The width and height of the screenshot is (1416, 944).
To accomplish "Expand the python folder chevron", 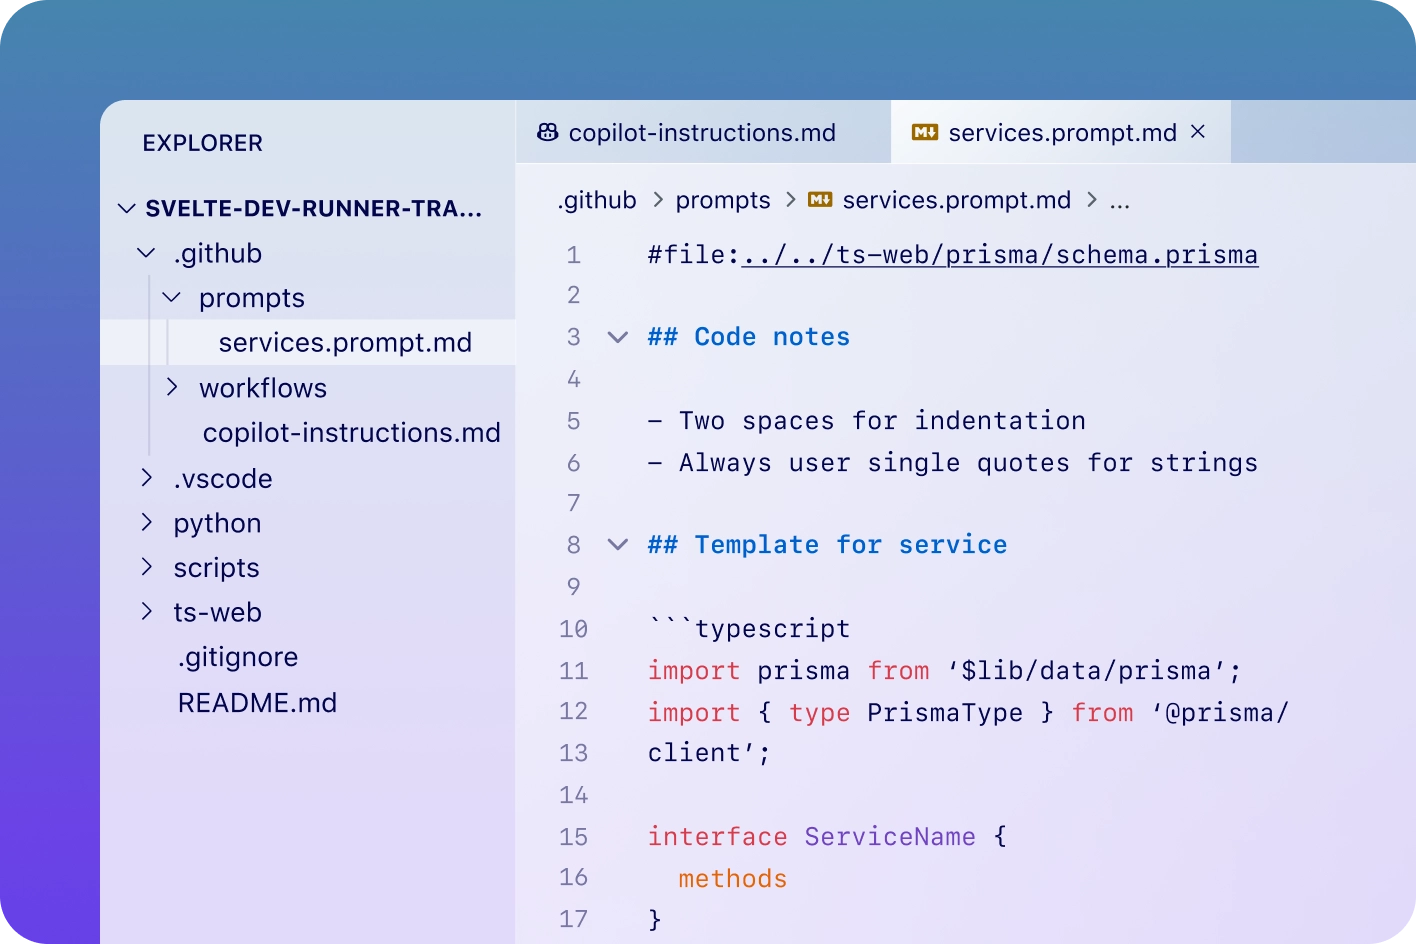I will coord(146,522).
